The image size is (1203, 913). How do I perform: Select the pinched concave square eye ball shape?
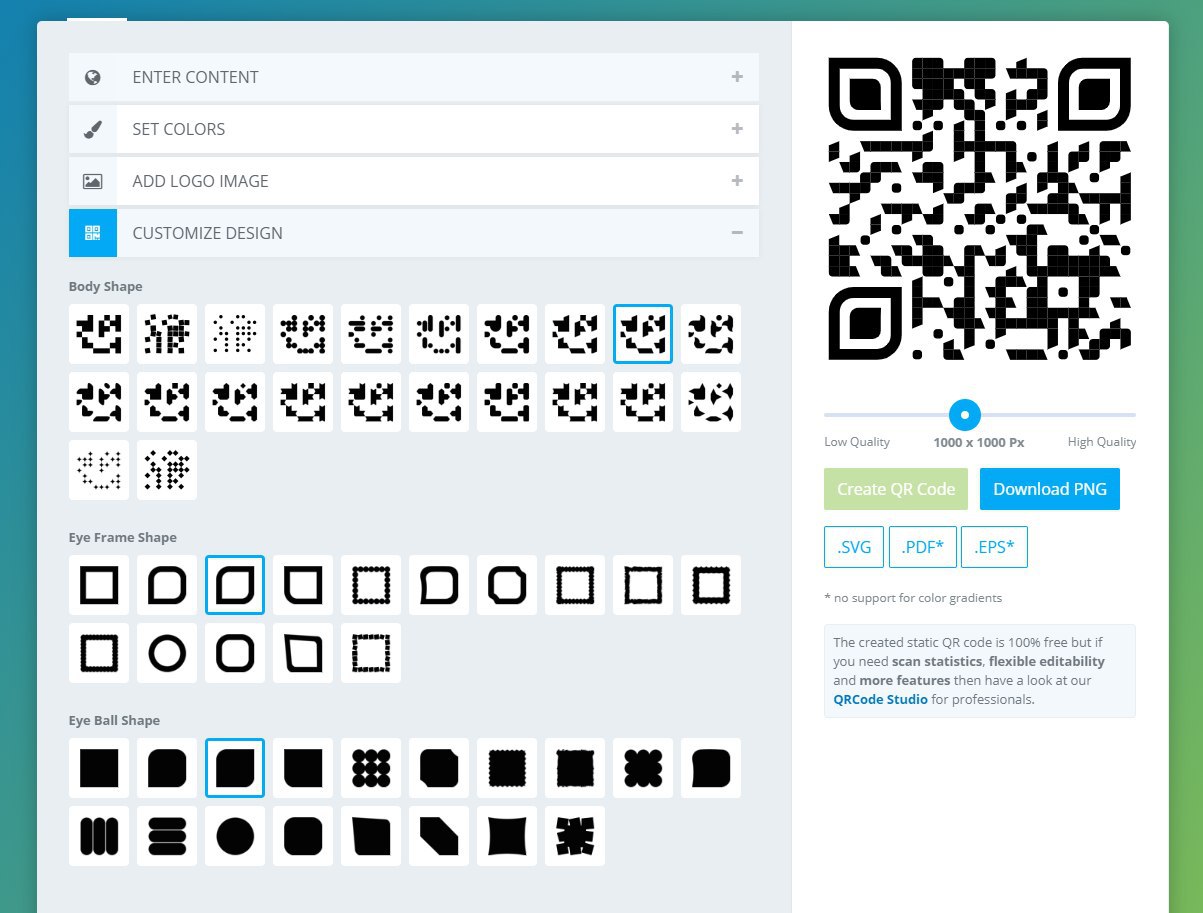(x=507, y=836)
